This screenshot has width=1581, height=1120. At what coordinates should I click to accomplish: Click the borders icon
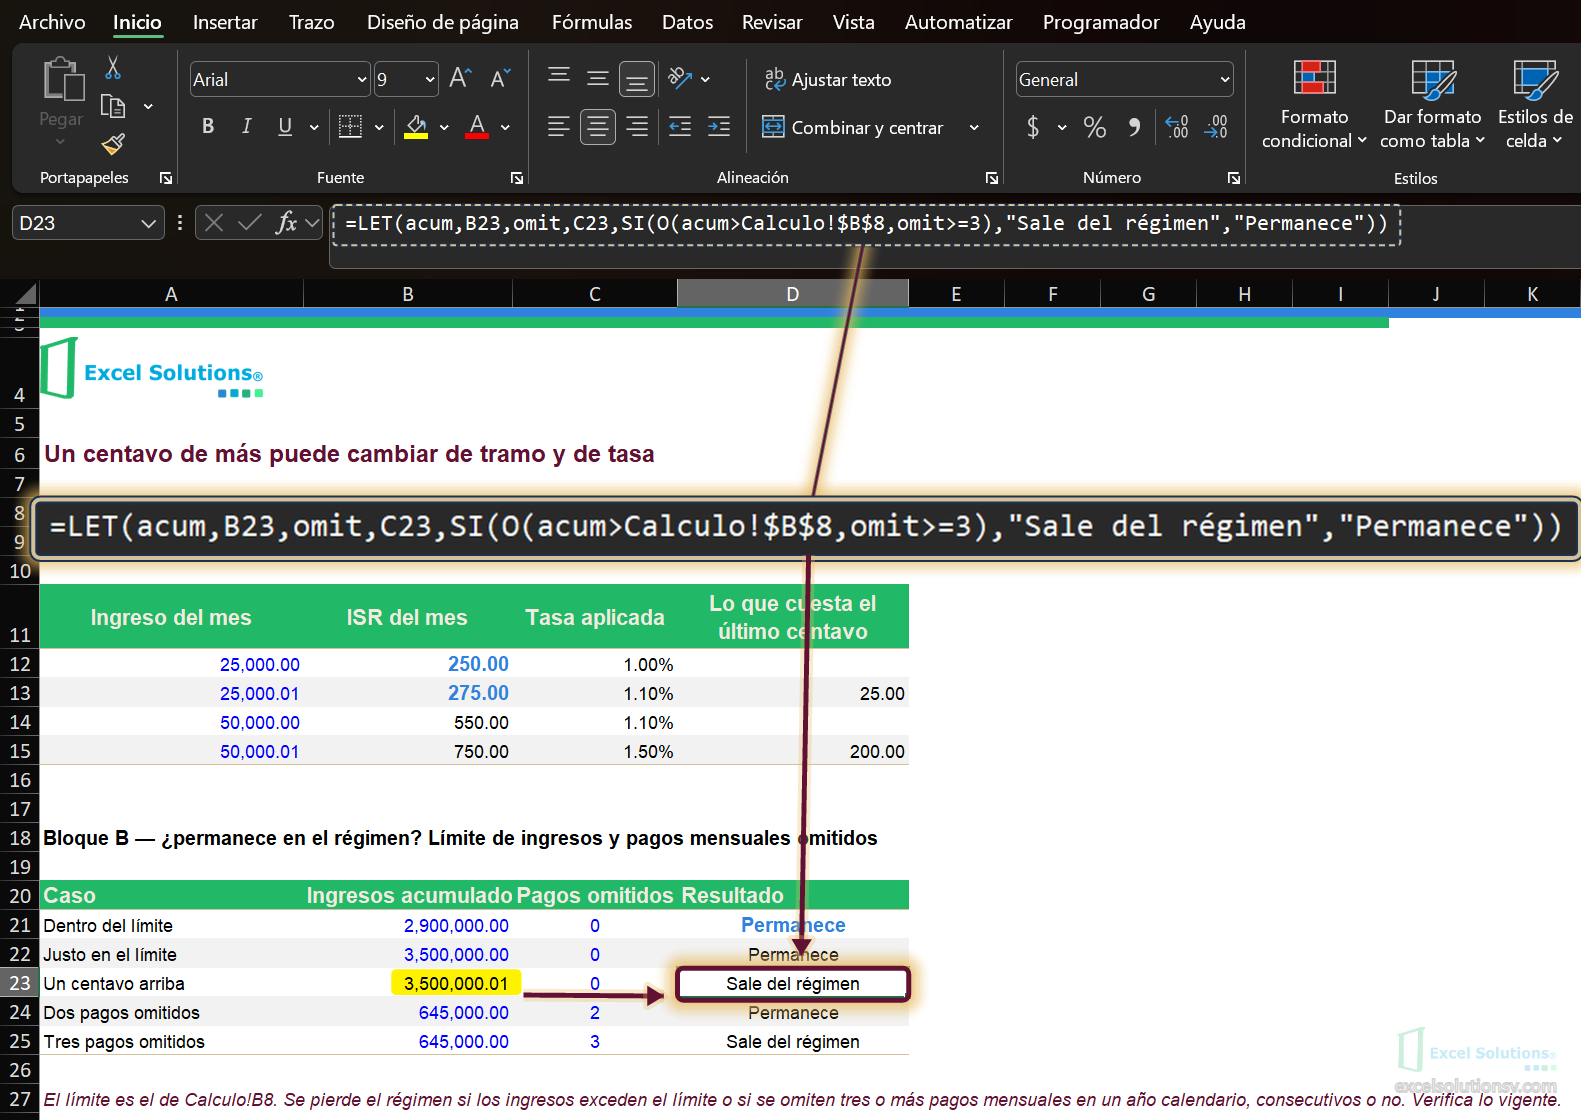350,126
